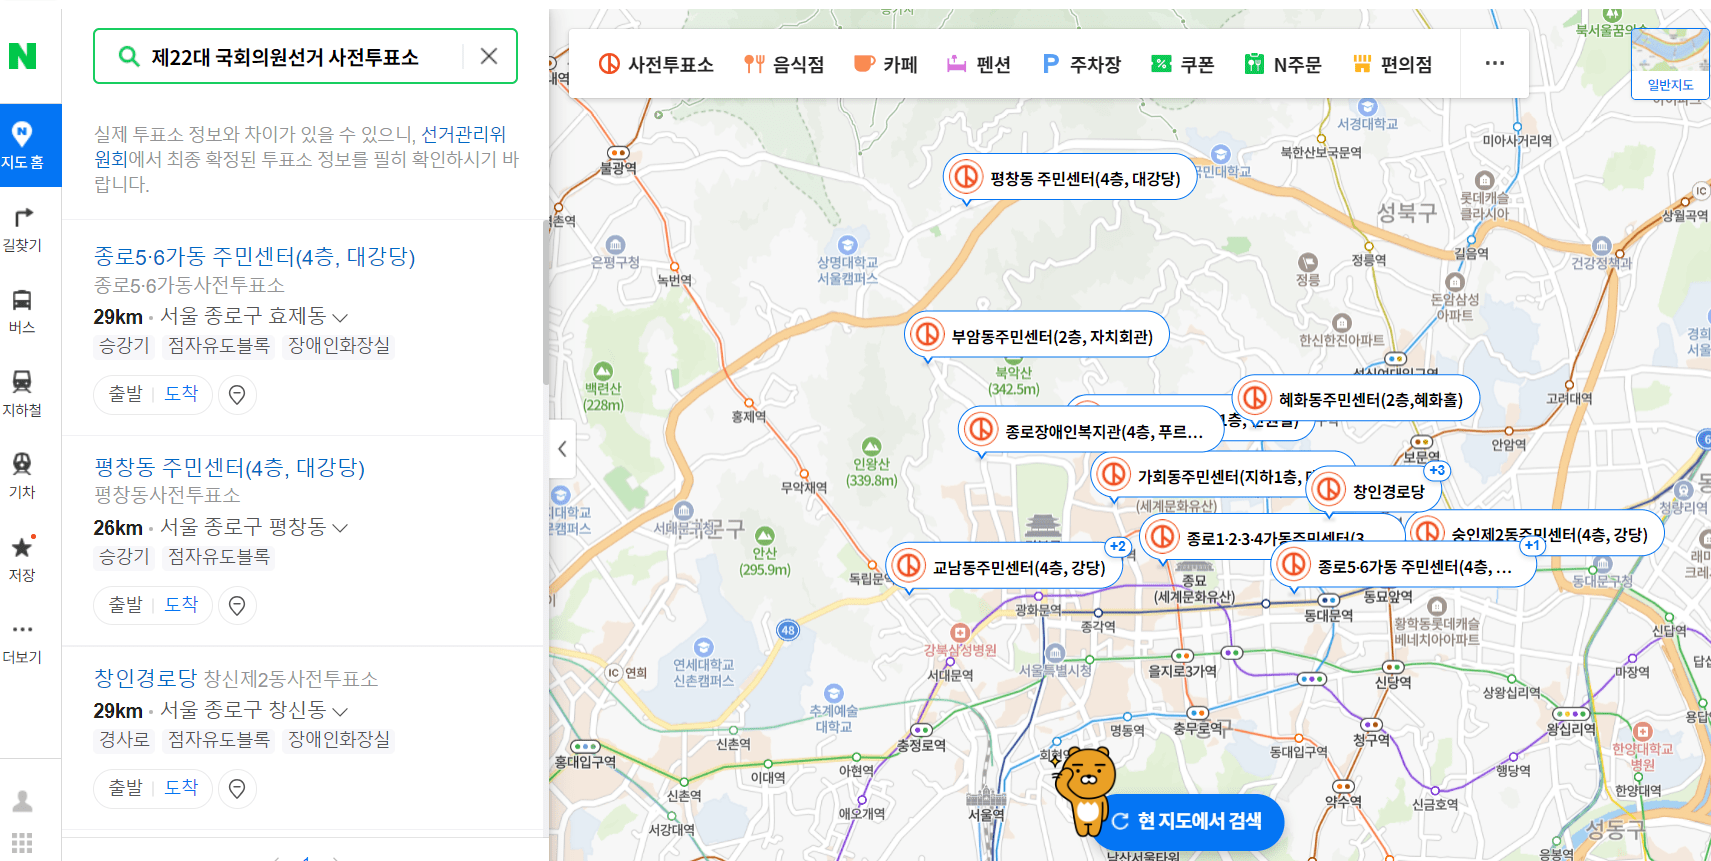Open the 종로5·6가동 주민센터 result title

pos(254,257)
